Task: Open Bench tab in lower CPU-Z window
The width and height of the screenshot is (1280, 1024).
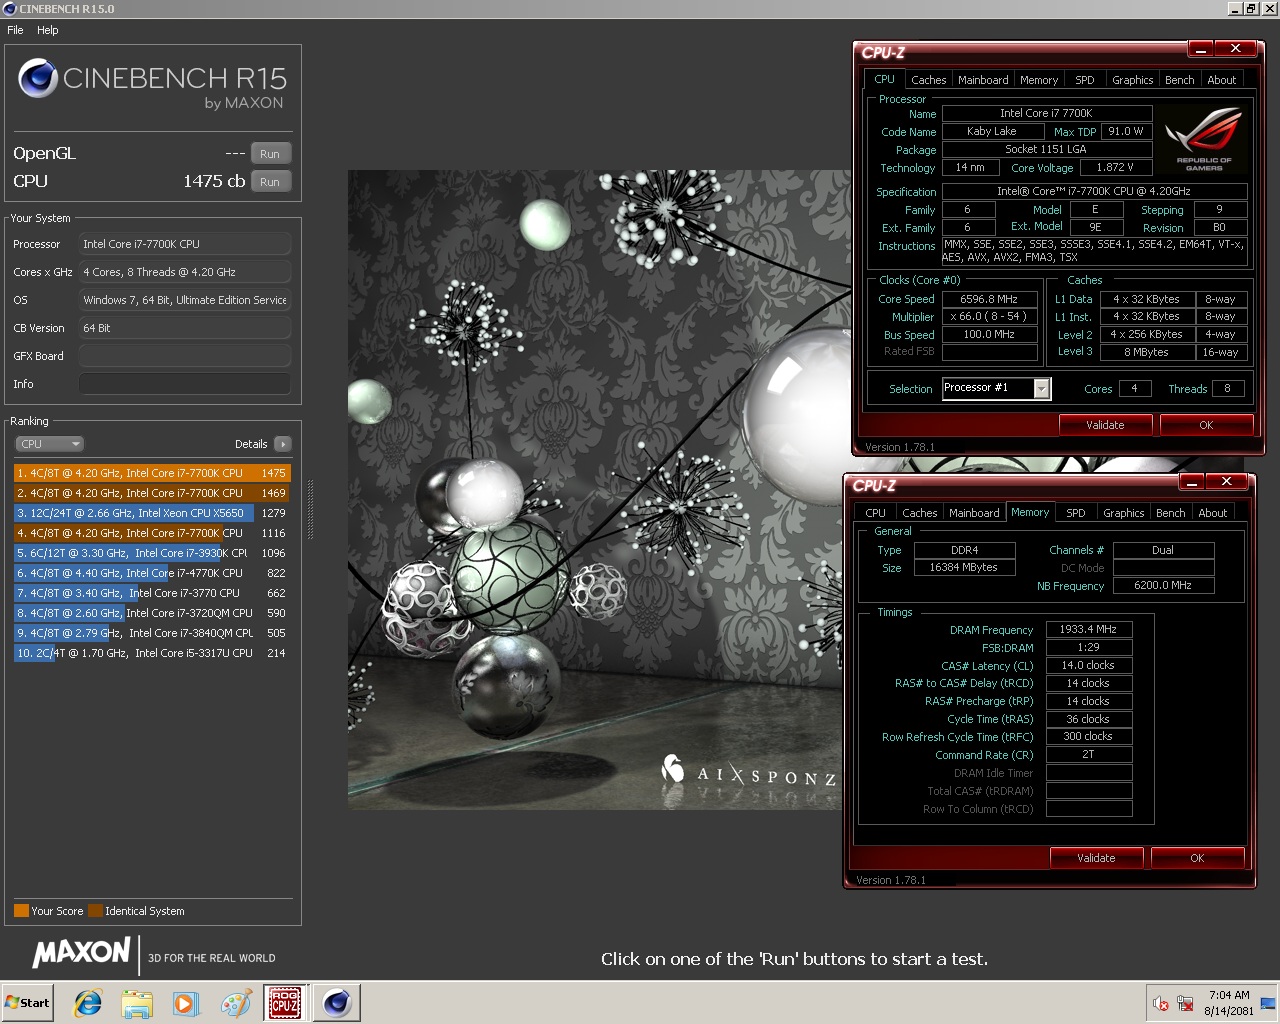Action: tap(1170, 513)
